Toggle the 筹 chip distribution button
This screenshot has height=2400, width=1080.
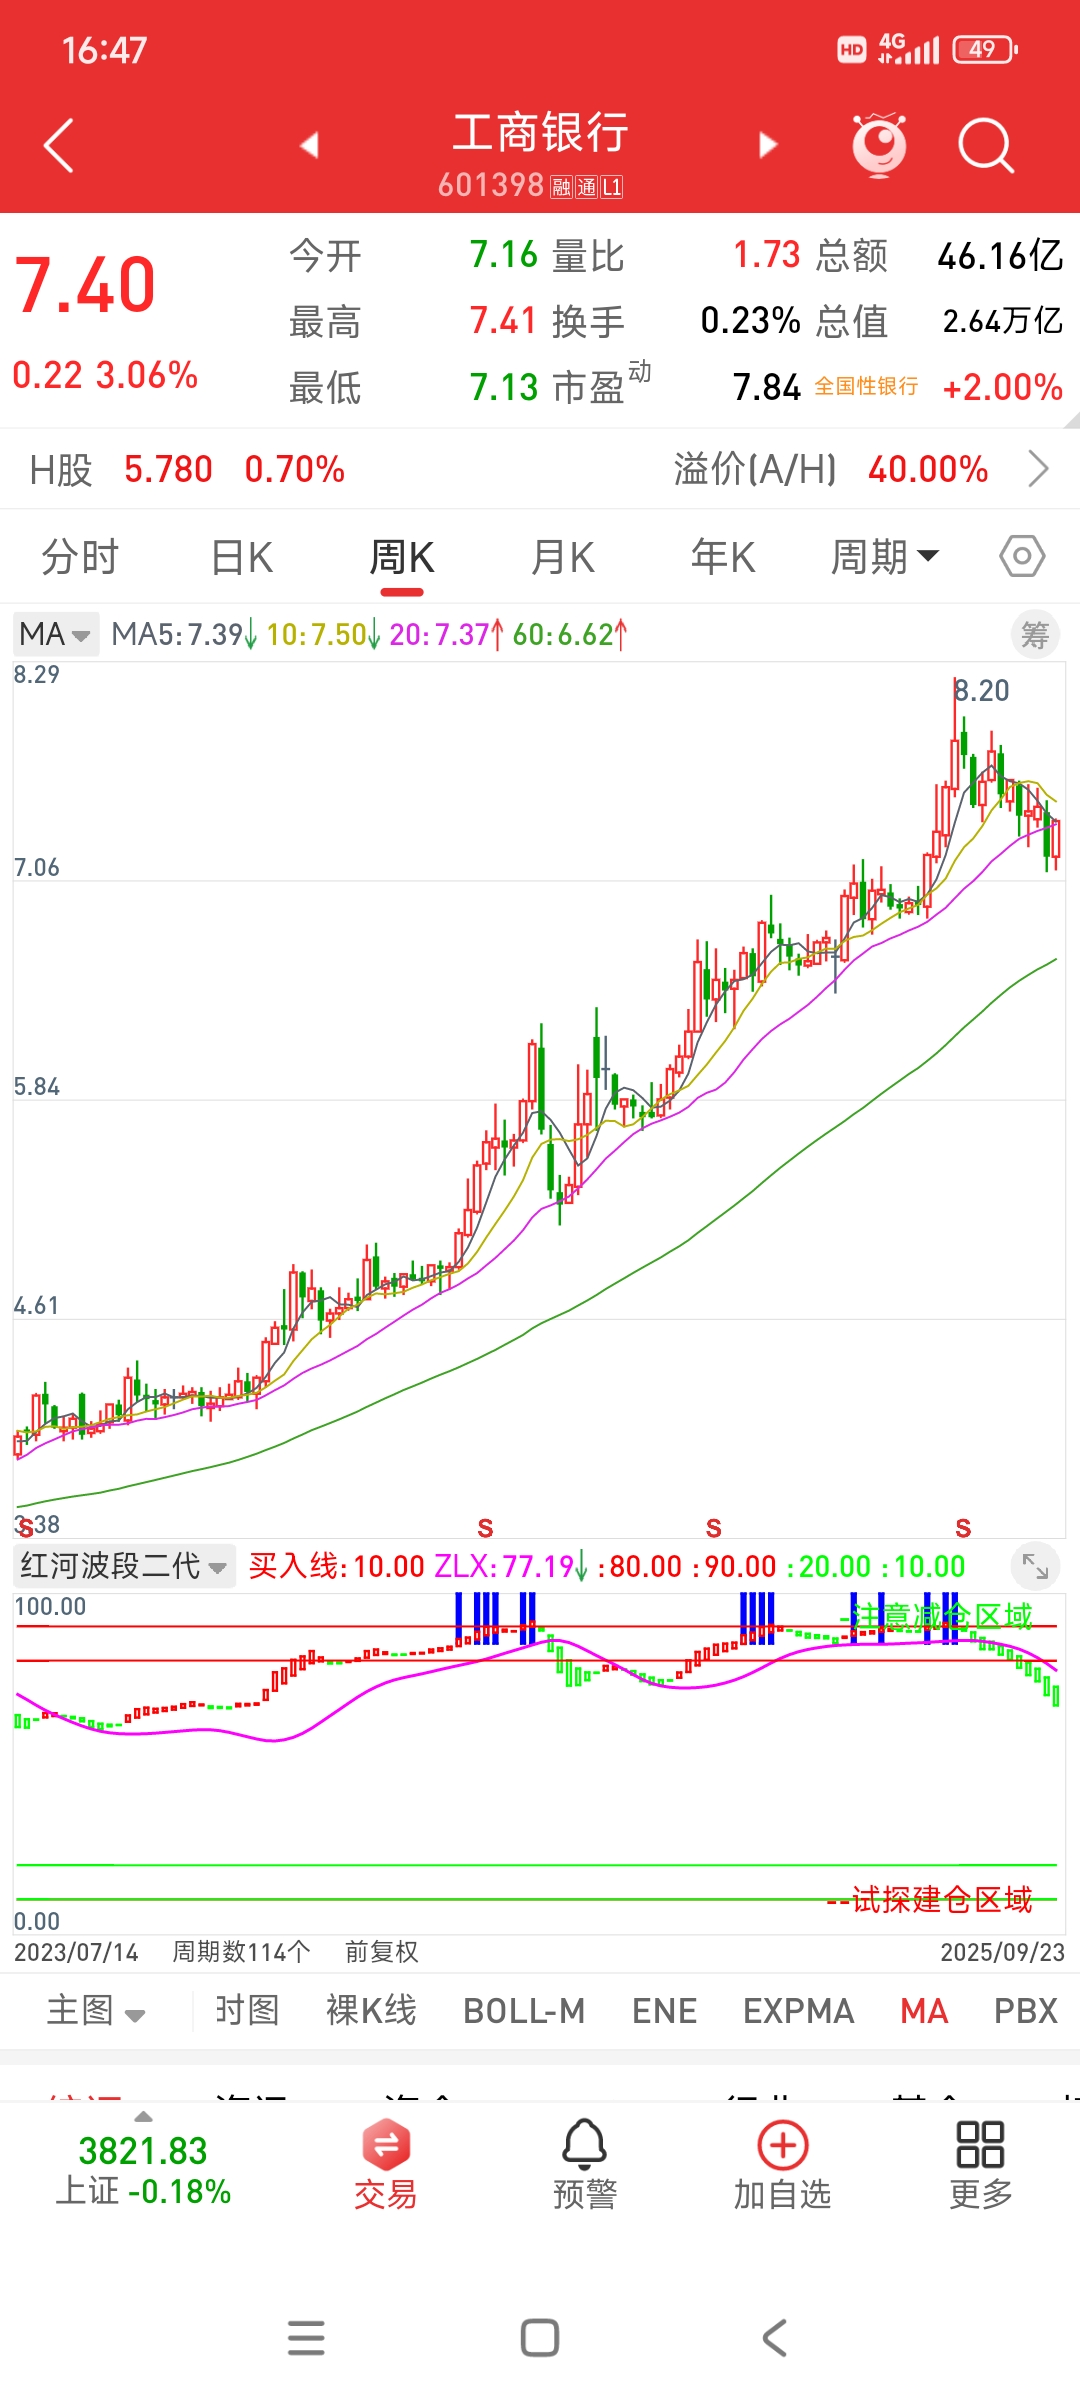click(1035, 635)
